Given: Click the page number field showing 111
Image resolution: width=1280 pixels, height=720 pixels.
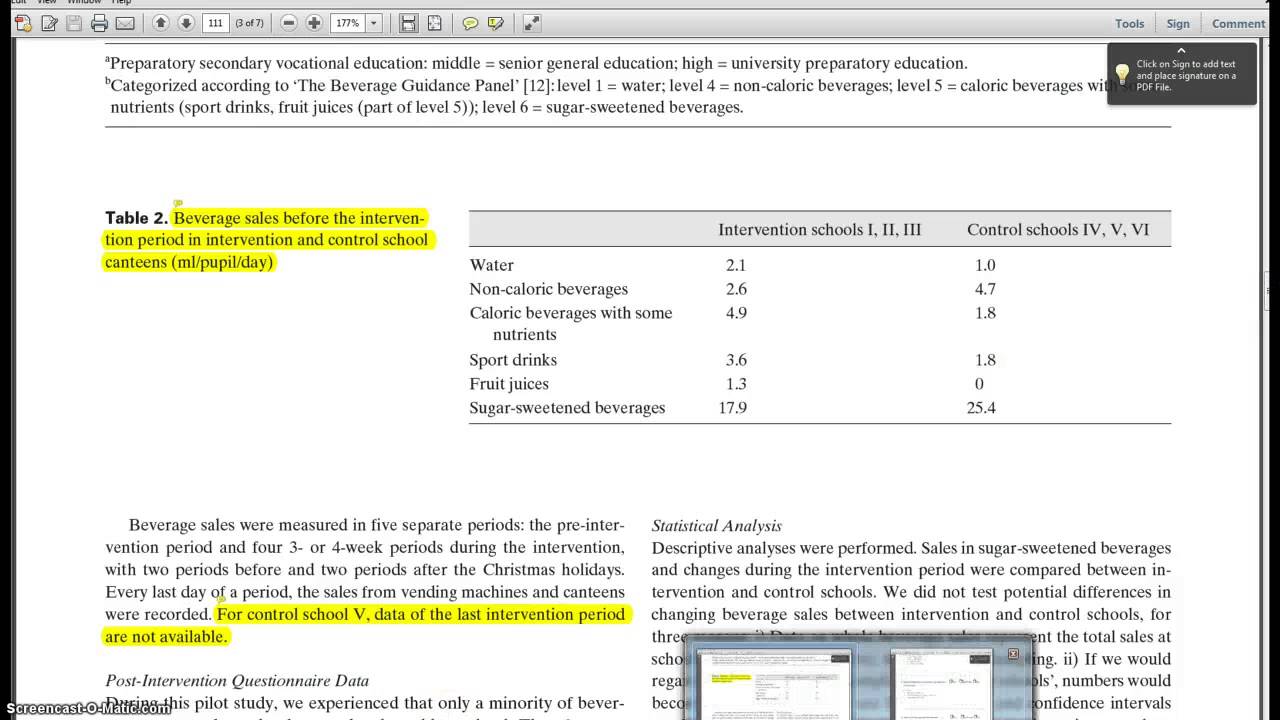Looking at the screenshot, I should (x=215, y=23).
